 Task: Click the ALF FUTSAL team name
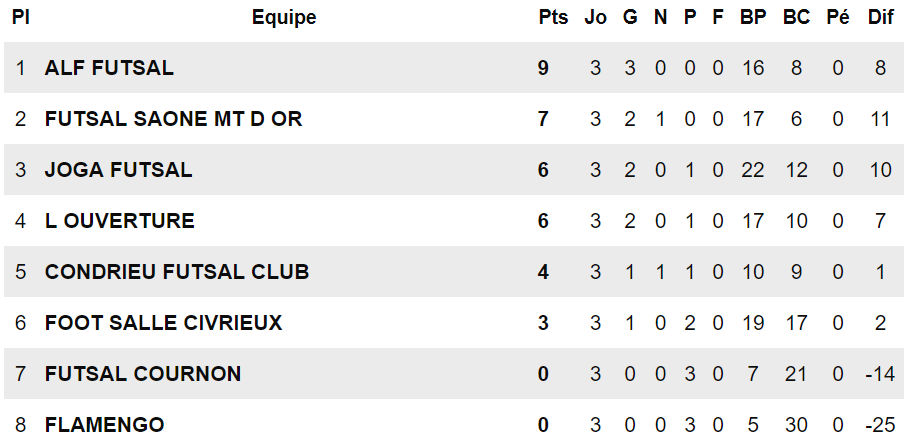(x=109, y=68)
